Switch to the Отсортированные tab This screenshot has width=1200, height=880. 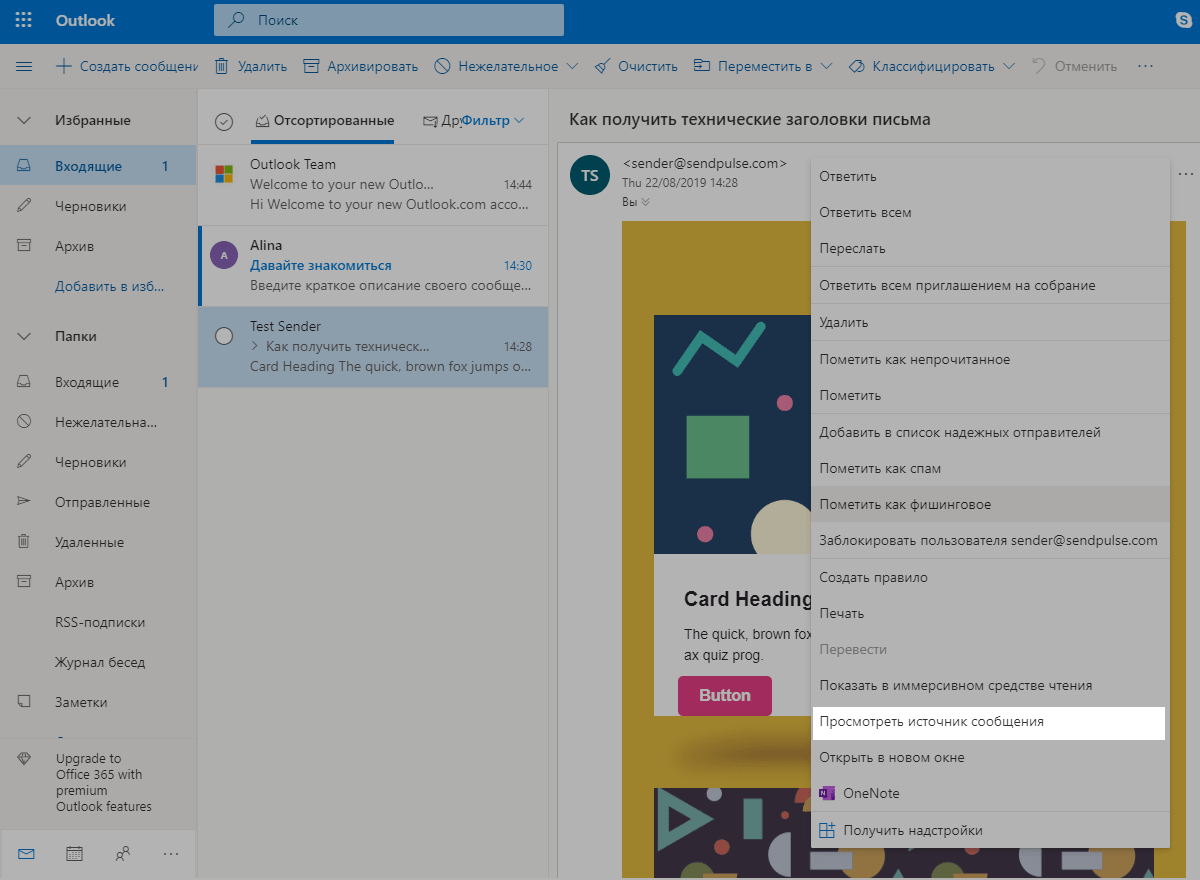(324, 121)
